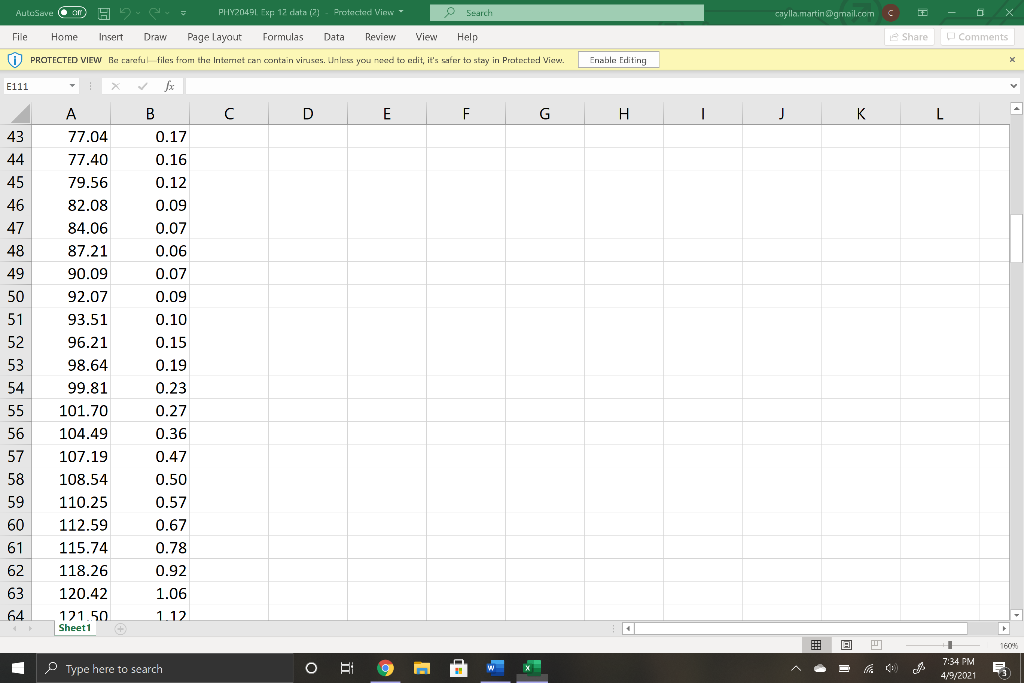Open Word from the taskbar
1024x683 pixels.
(495, 668)
